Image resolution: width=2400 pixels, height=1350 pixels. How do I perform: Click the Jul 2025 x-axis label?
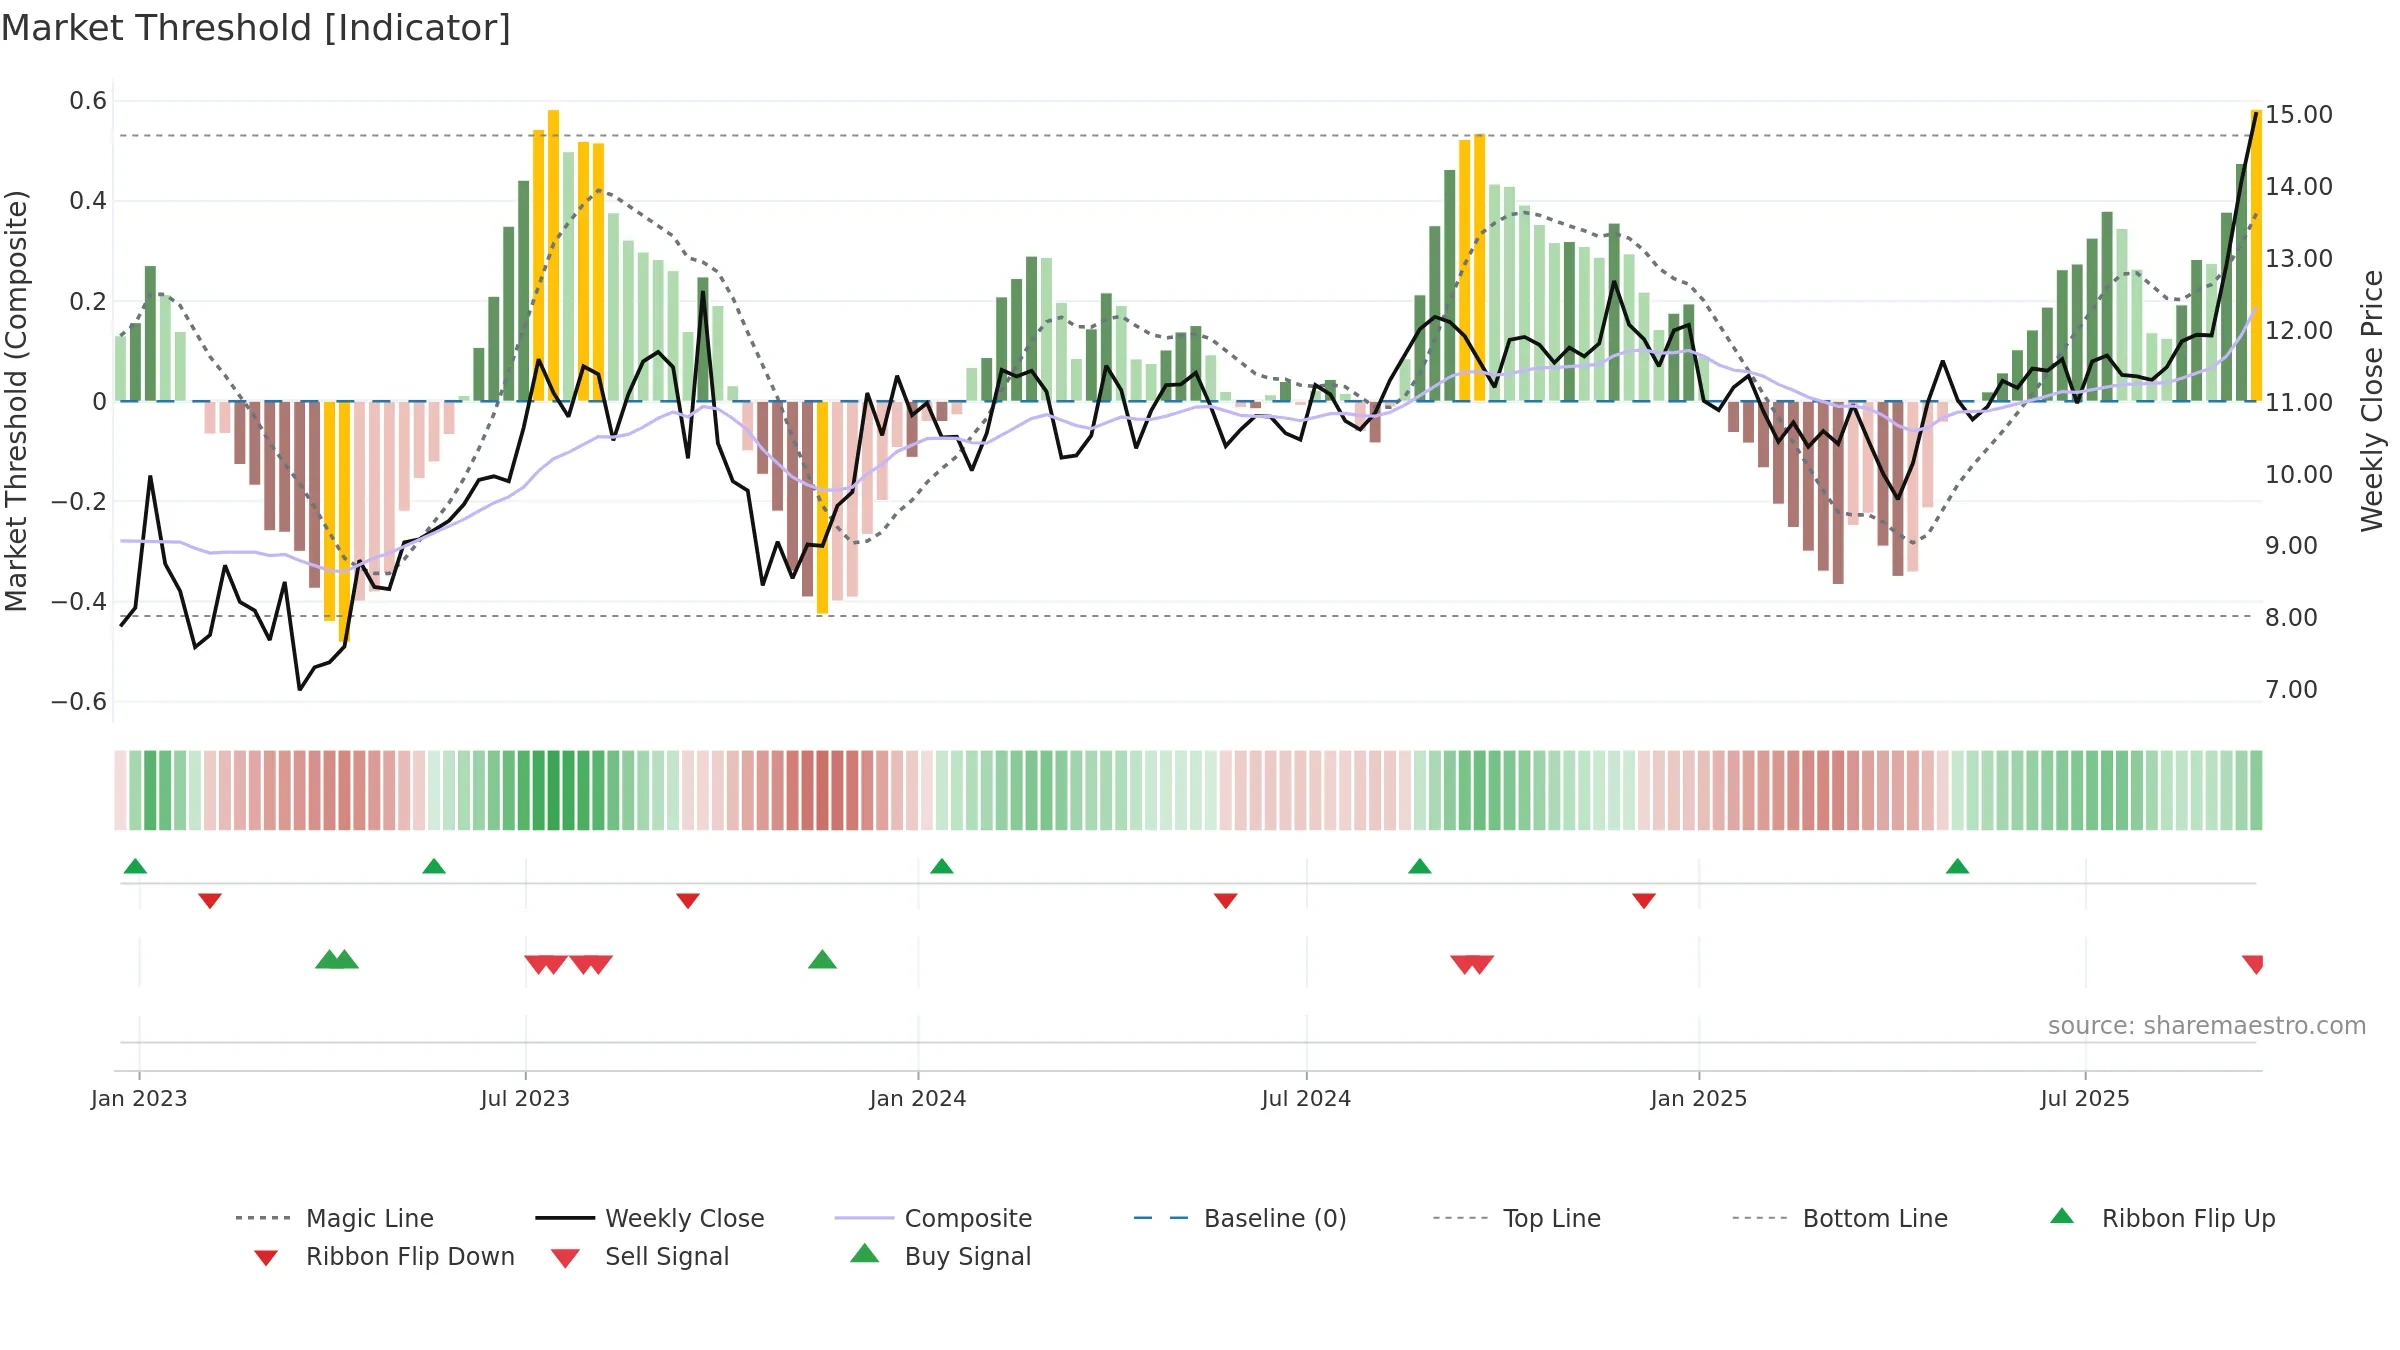(2085, 1098)
